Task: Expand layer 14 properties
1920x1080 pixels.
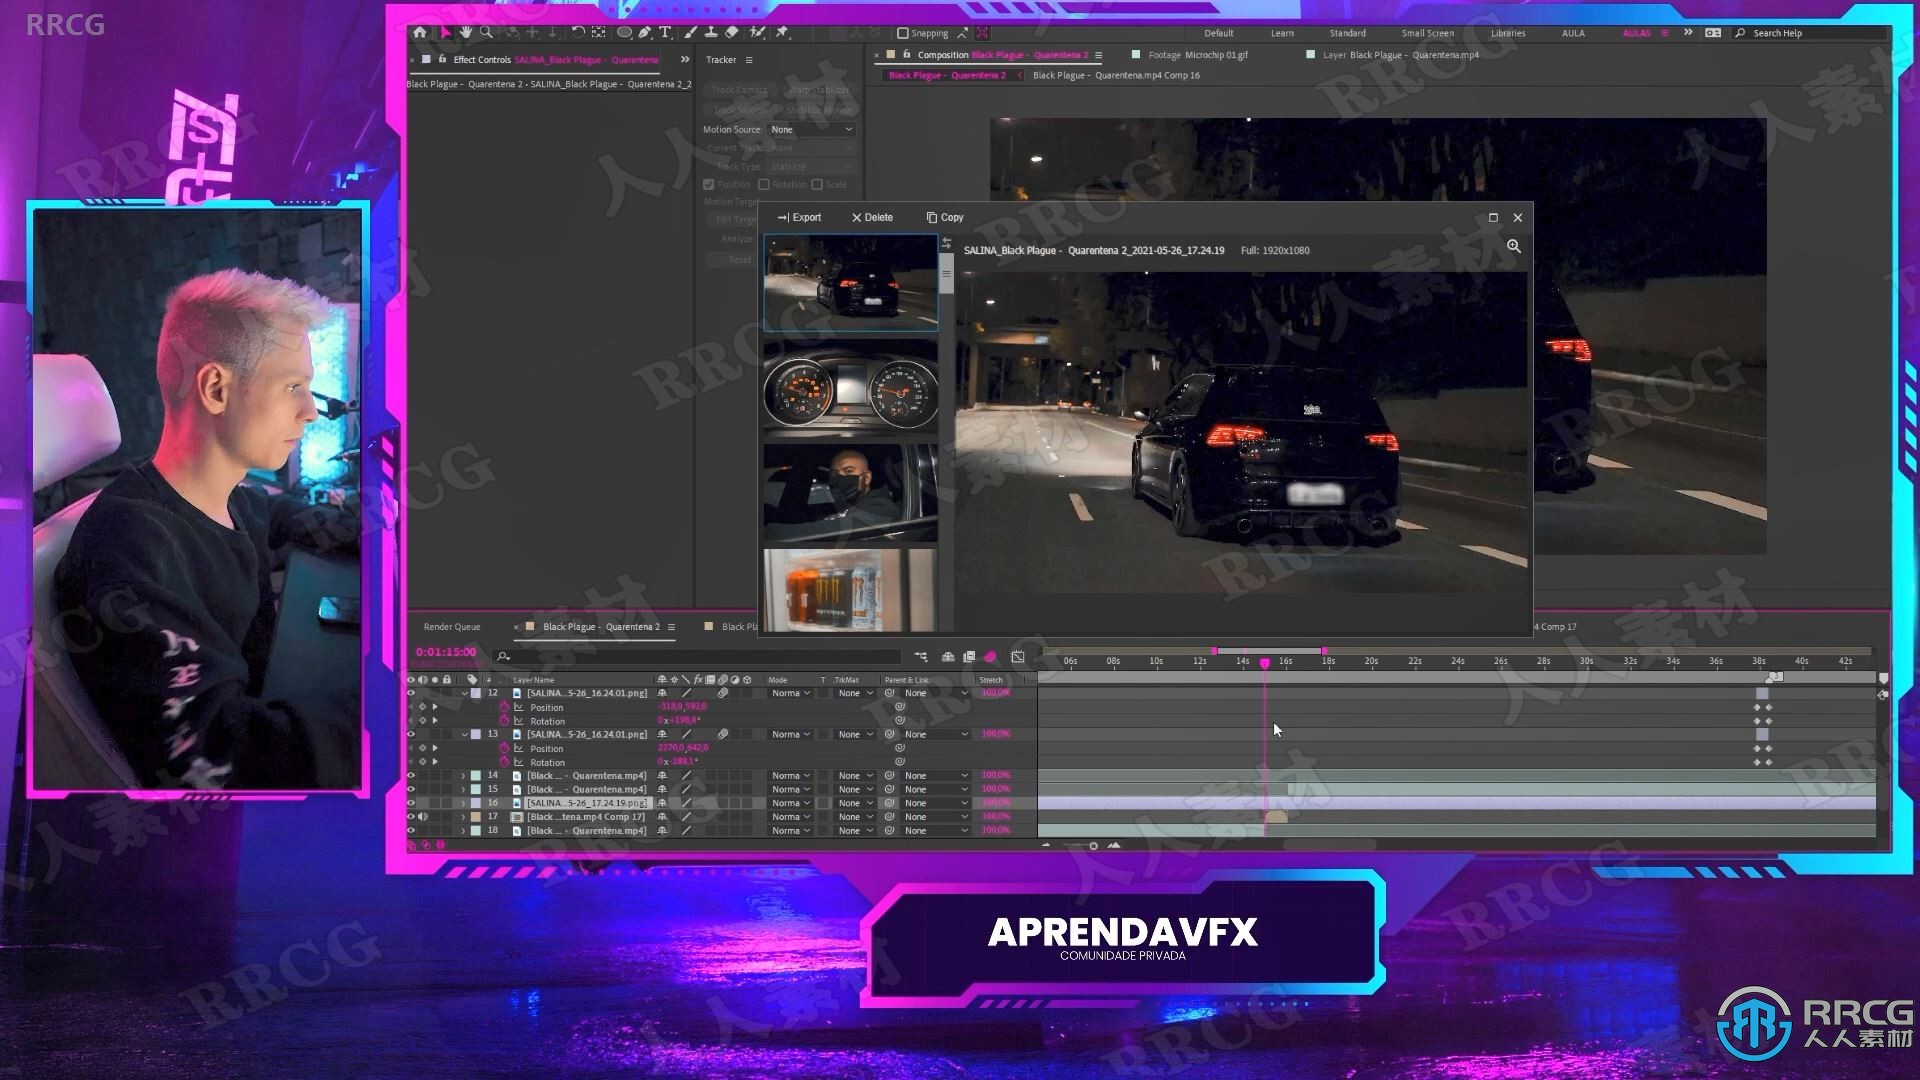Action: point(463,776)
